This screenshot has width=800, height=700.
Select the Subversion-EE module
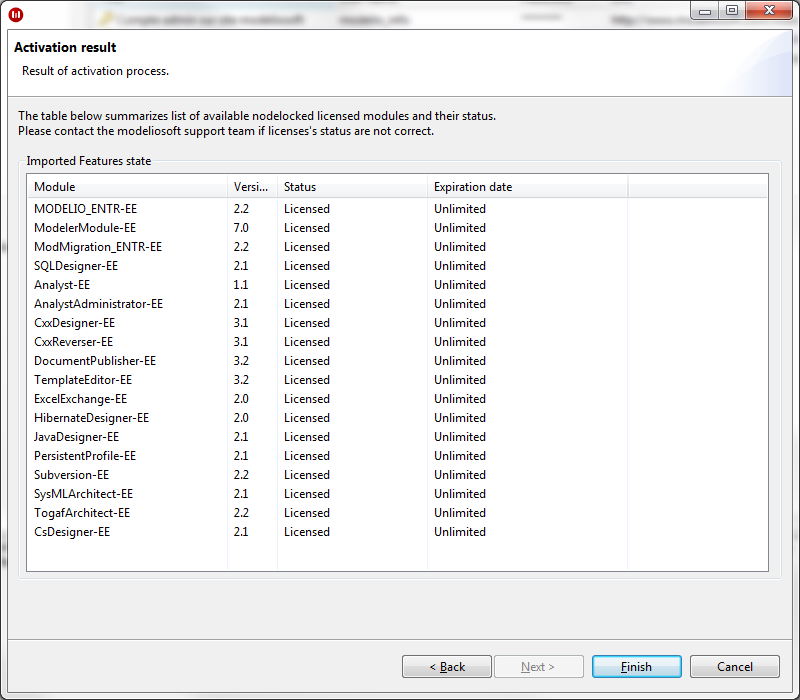click(71, 474)
